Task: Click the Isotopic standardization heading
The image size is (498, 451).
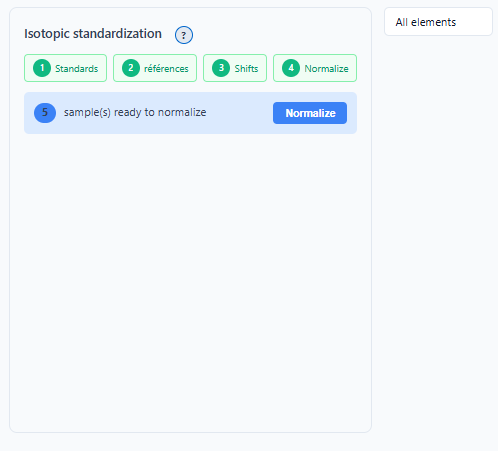Action: (93, 34)
